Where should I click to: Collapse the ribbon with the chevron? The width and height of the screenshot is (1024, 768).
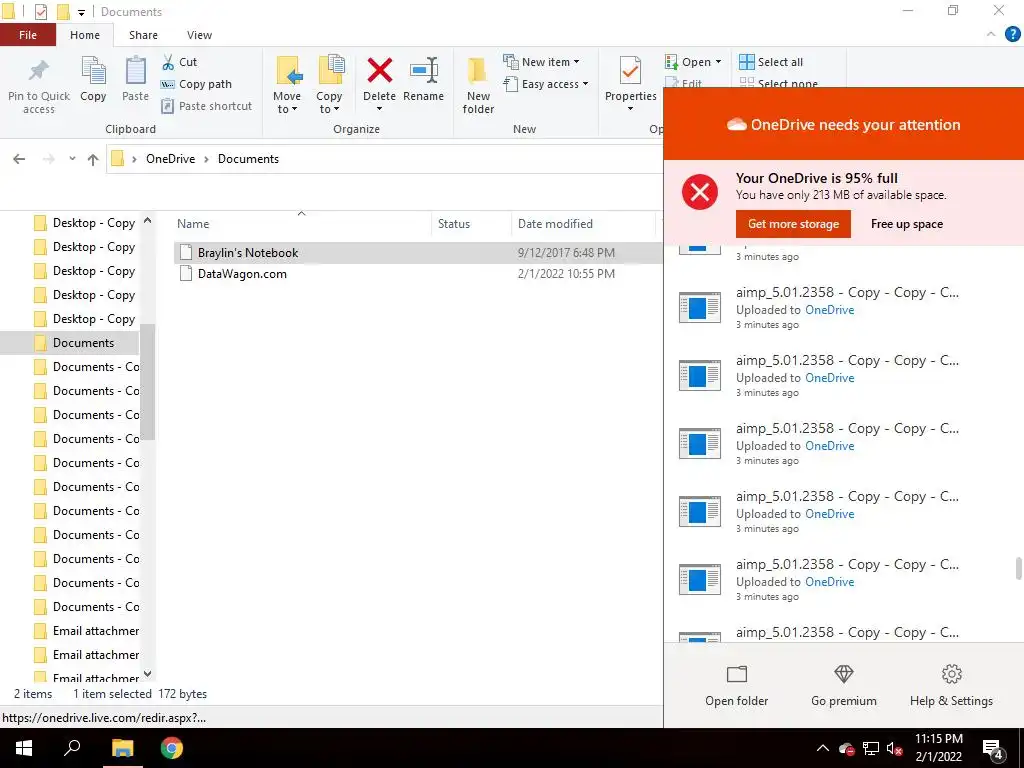991,35
